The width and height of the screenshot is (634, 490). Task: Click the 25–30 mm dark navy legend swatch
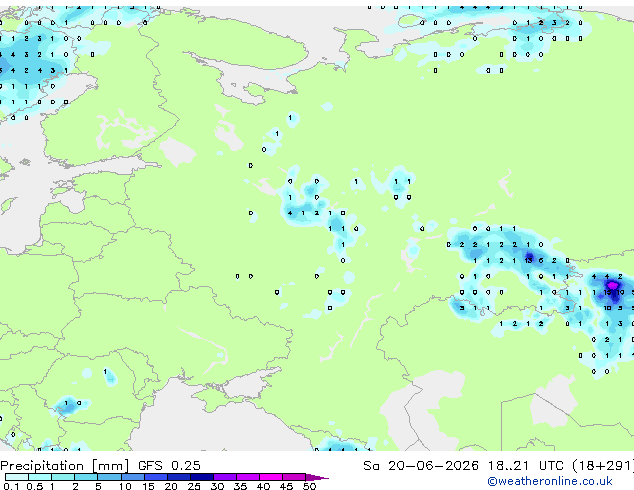(202, 477)
